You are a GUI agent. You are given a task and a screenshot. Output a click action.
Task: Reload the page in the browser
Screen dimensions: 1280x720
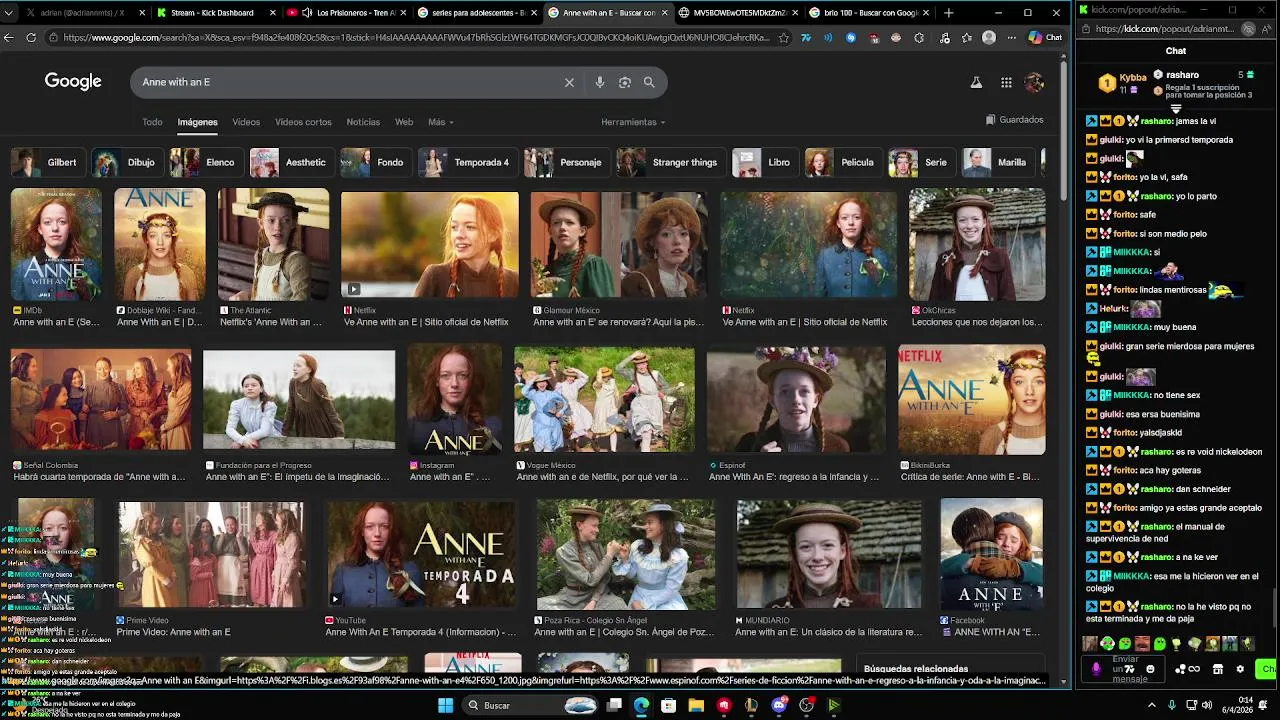(x=31, y=37)
